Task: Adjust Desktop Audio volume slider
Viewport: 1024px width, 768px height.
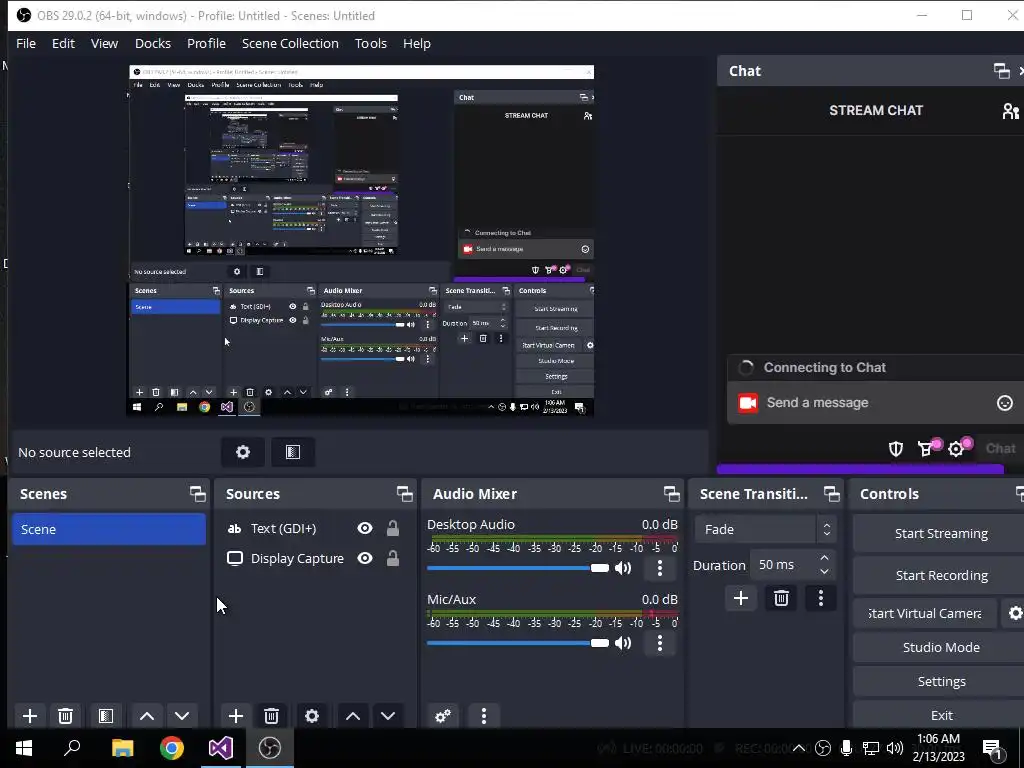Action: [517, 568]
